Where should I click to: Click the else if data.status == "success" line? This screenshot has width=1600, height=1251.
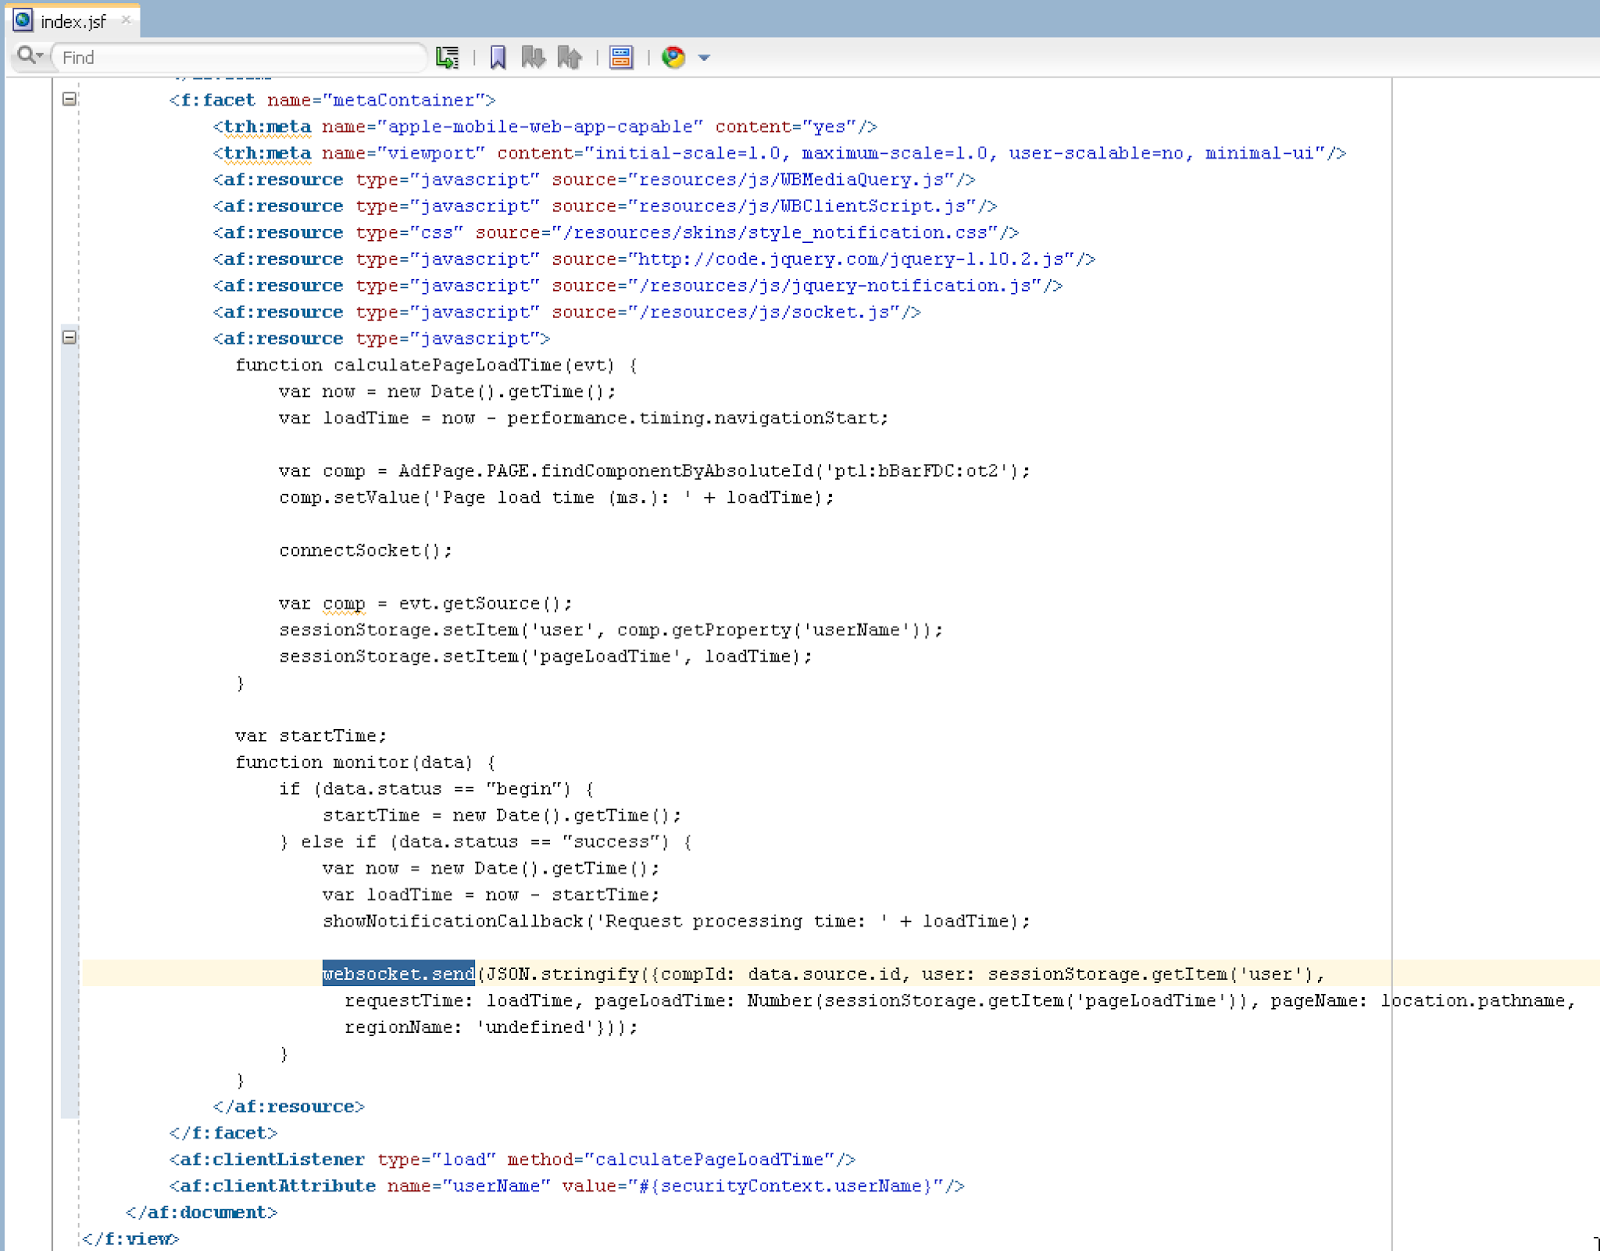(x=486, y=841)
